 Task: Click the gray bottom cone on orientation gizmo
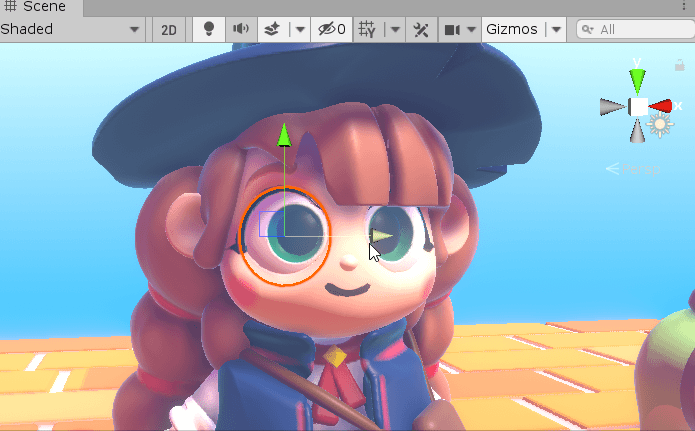[637, 132]
